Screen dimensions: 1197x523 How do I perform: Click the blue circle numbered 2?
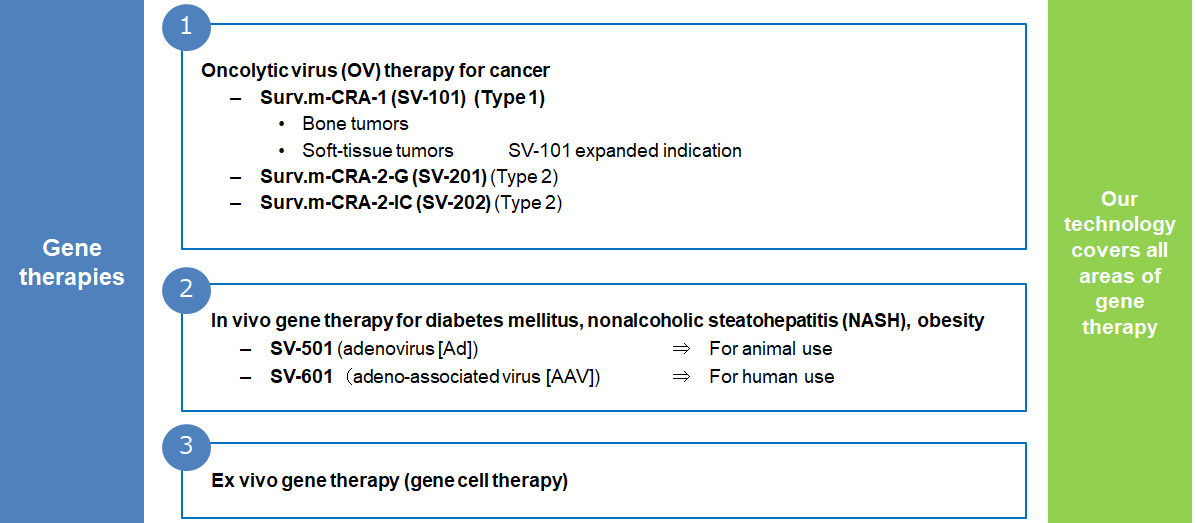pyautogui.click(x=186, y=289)
